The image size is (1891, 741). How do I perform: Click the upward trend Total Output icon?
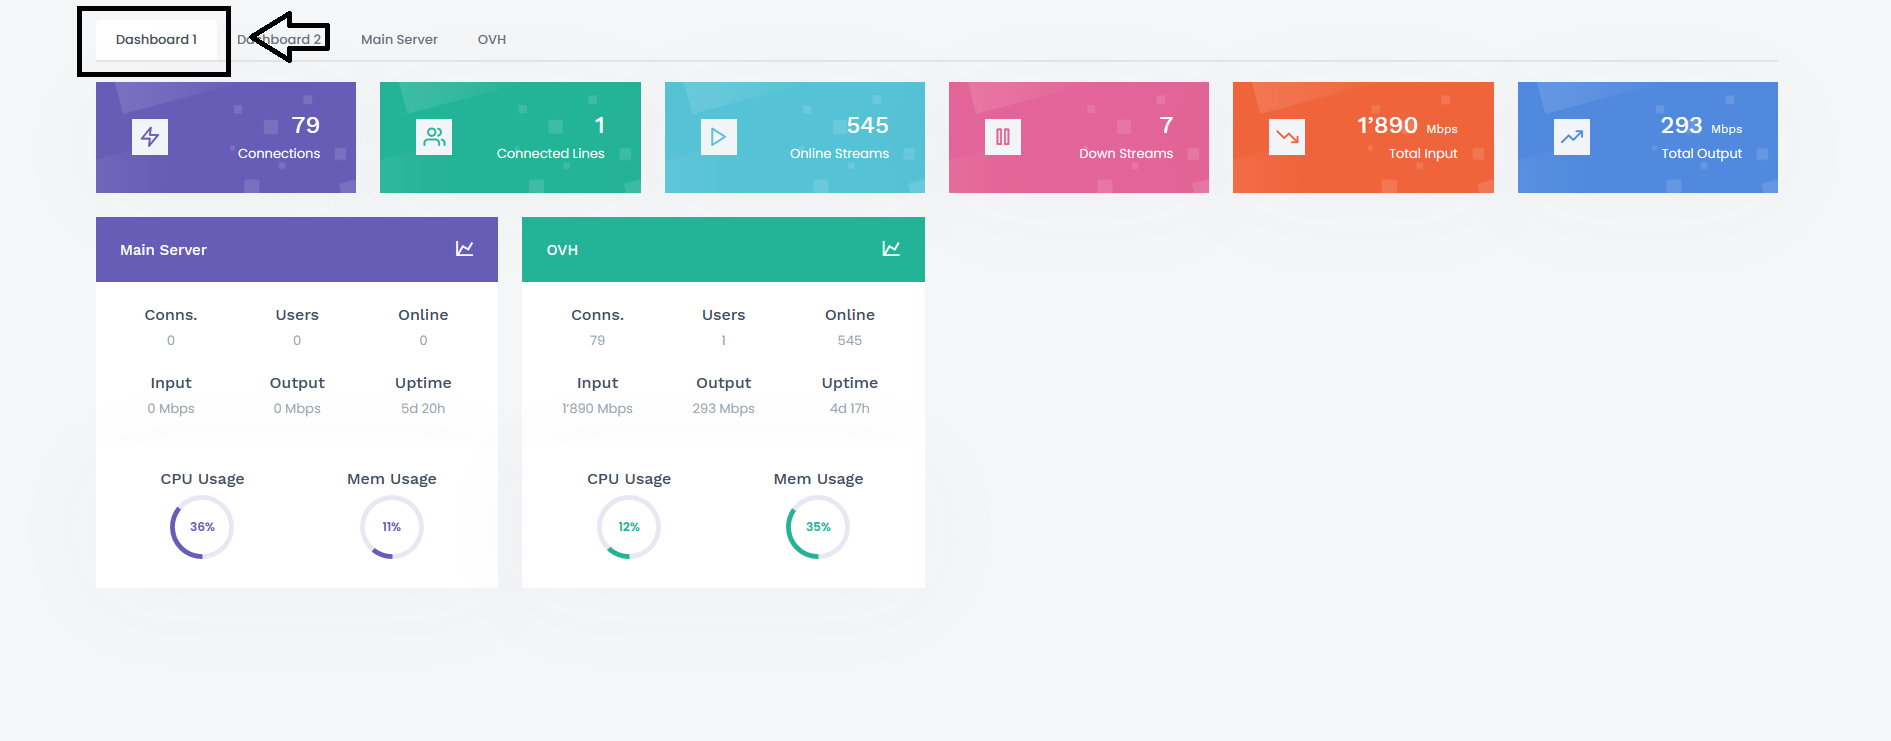(1572, 137)
